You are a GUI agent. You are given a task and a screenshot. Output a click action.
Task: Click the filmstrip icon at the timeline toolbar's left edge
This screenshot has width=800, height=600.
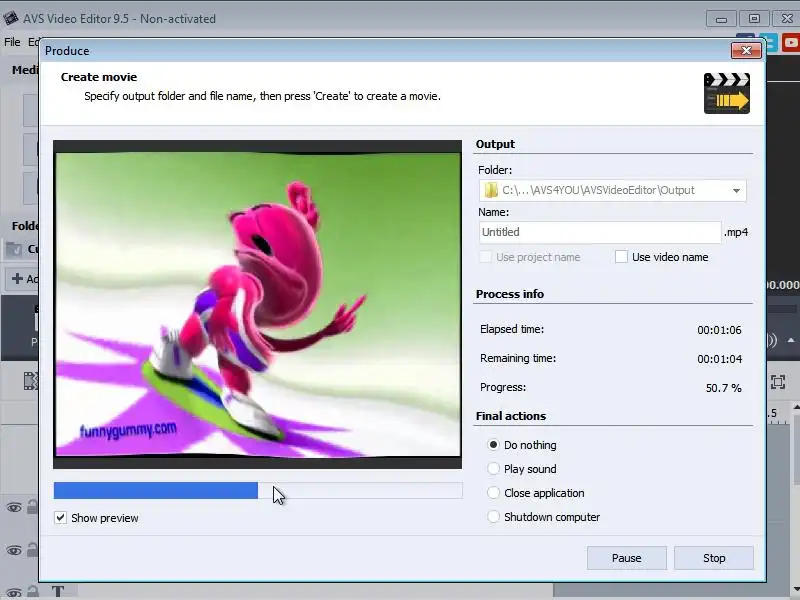(x=31, y=381)
